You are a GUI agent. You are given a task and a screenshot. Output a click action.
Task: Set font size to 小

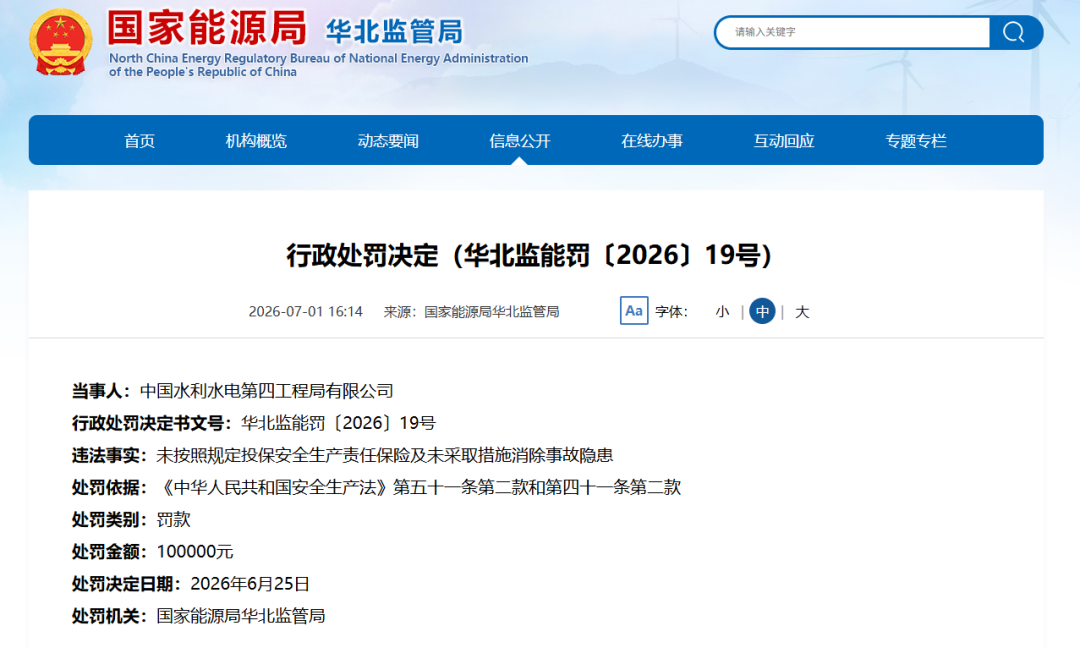pyautogui.click(x=722, y=312)
